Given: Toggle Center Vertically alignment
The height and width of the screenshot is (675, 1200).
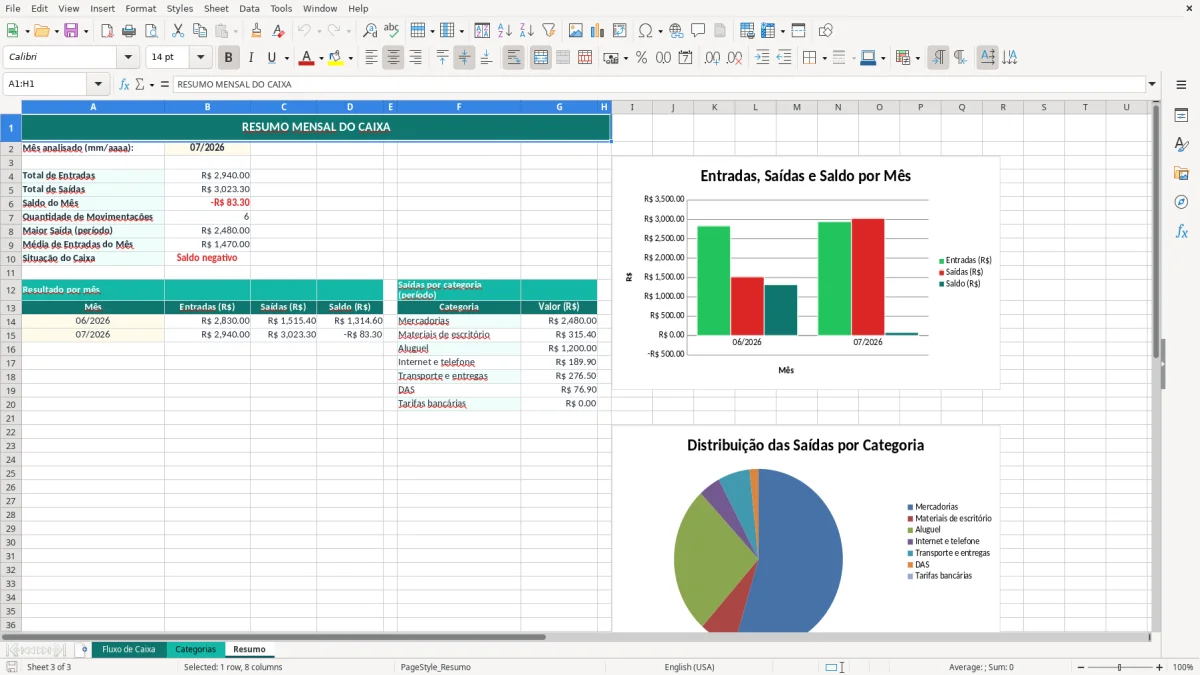Looking at the screenshot, I should [465, 58].
